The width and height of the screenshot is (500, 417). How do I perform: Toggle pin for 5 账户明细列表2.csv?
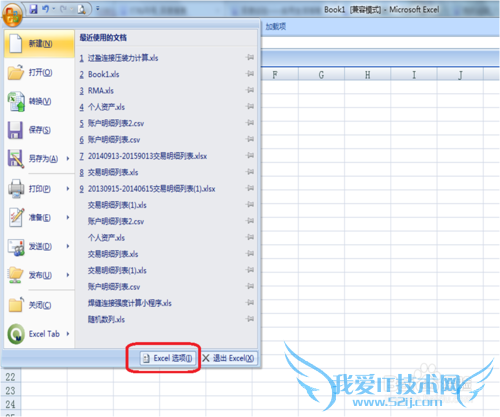pyautogui.click(x=250, y=123)
